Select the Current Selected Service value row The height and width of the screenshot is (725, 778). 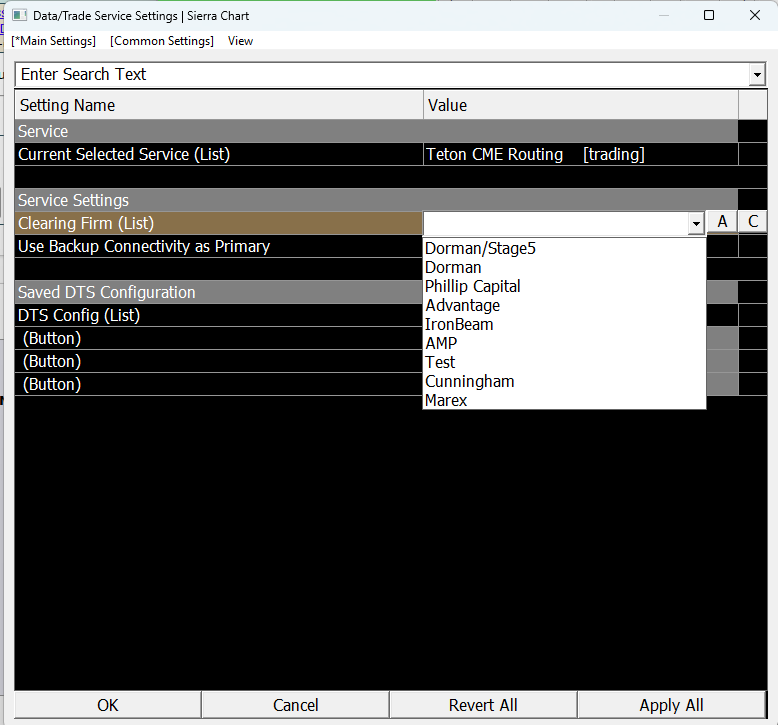pyautogui.click(x=581, y=154)
